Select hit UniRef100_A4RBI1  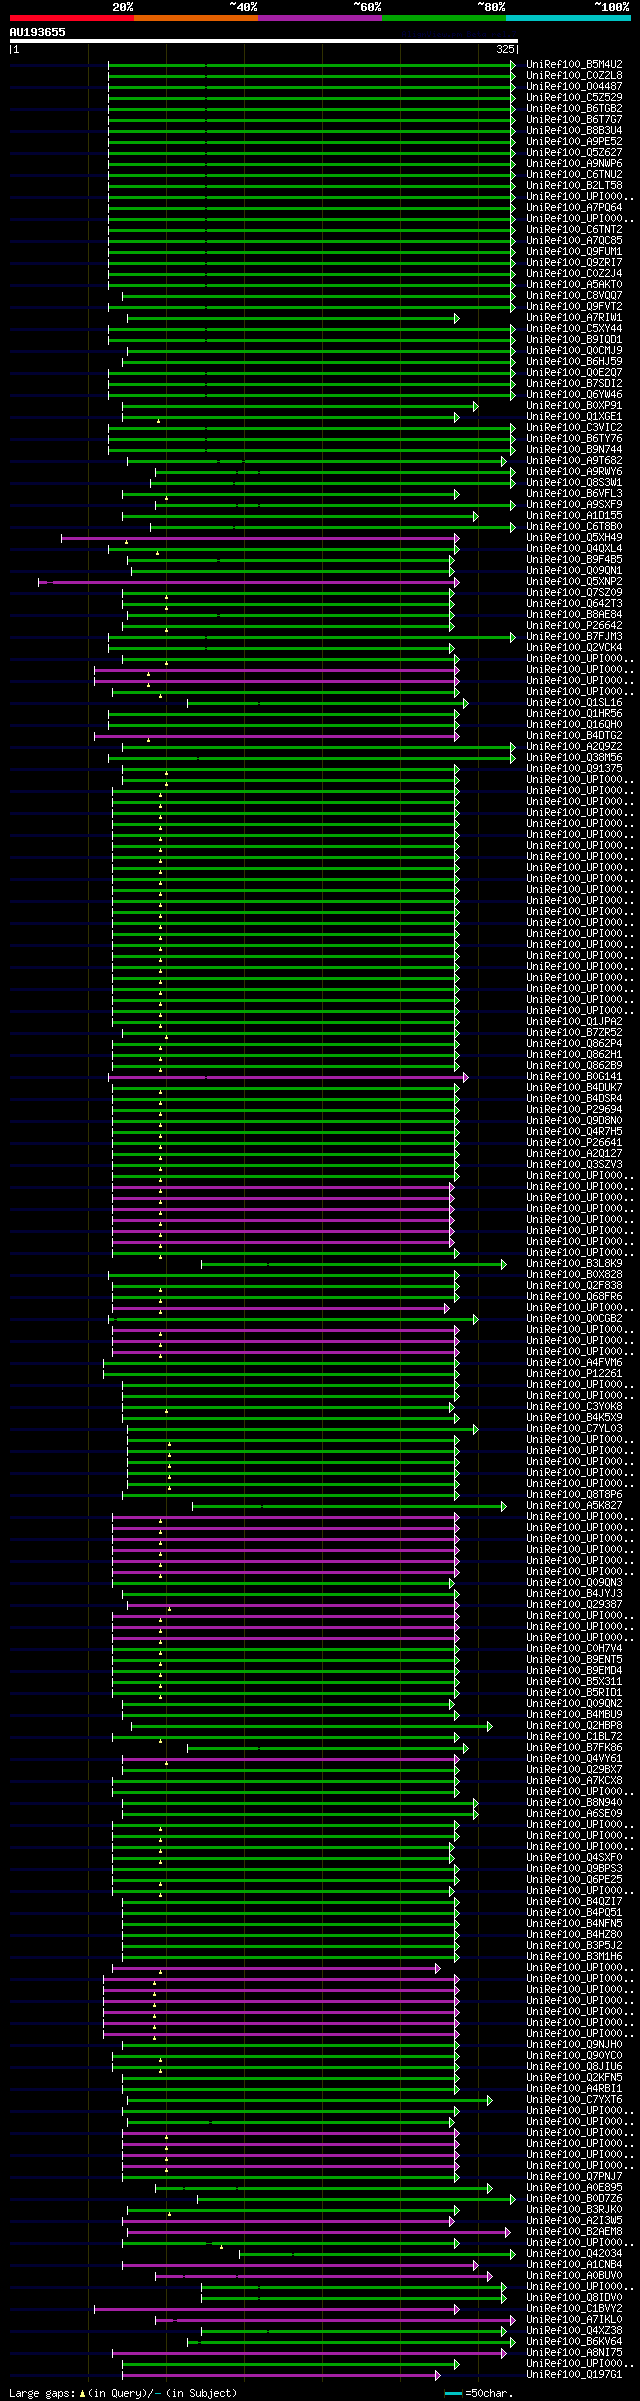click(574, 2088)
